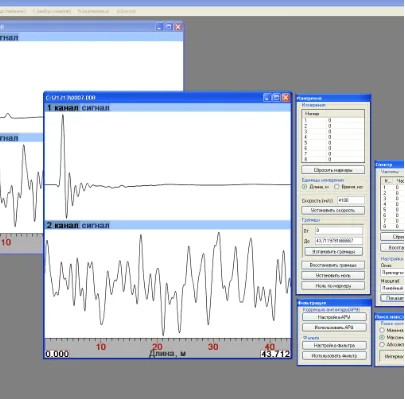Open the С (выбор каналов) menu
The image size is (405, 399).
[52, 11]
